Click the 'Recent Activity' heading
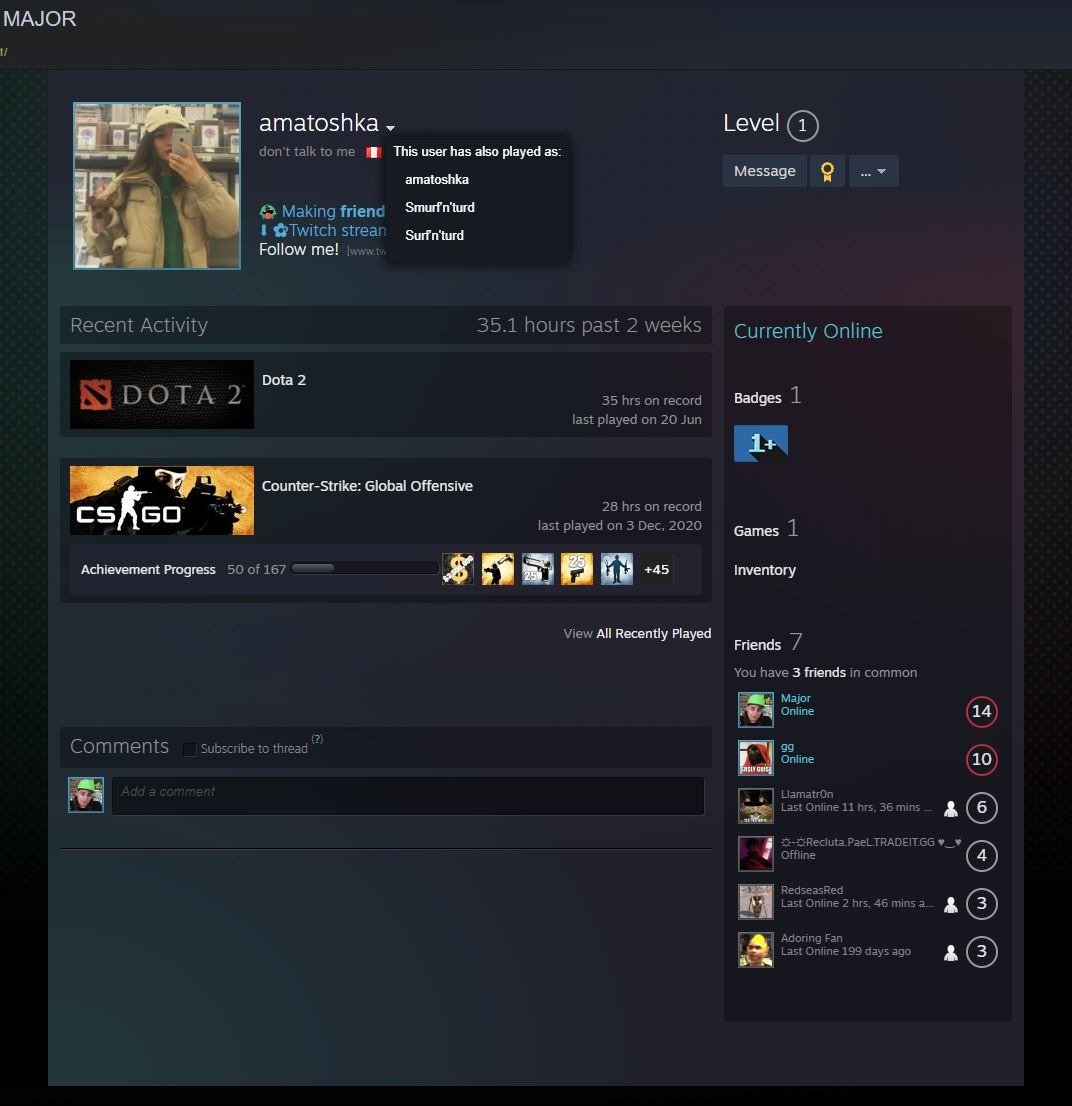1072x1106 pixels. (x=139, y=325)
